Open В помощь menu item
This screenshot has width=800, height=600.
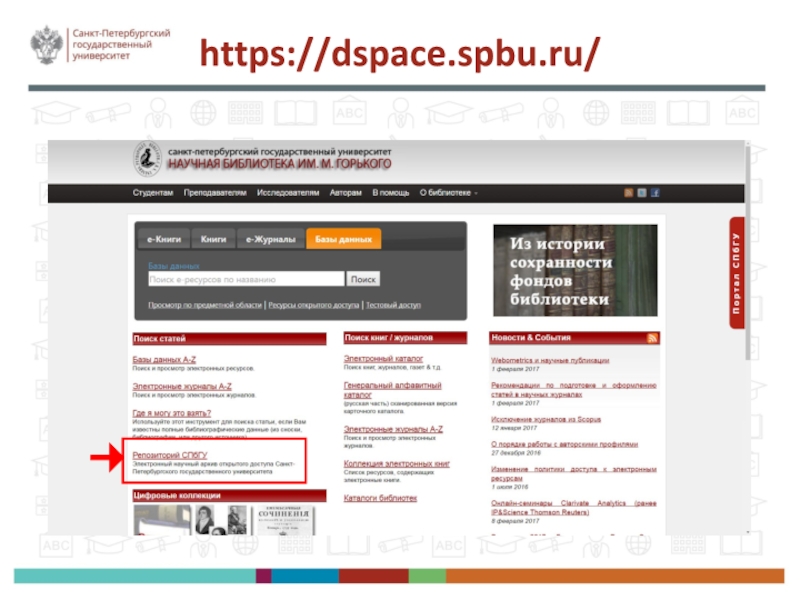[390, 193]
